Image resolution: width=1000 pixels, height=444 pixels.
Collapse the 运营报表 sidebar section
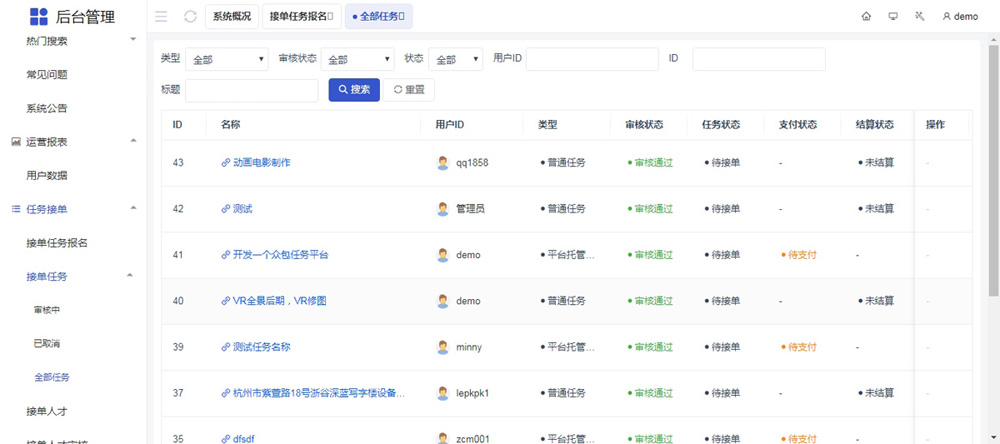pyautogui.click(x=133, y=141)
